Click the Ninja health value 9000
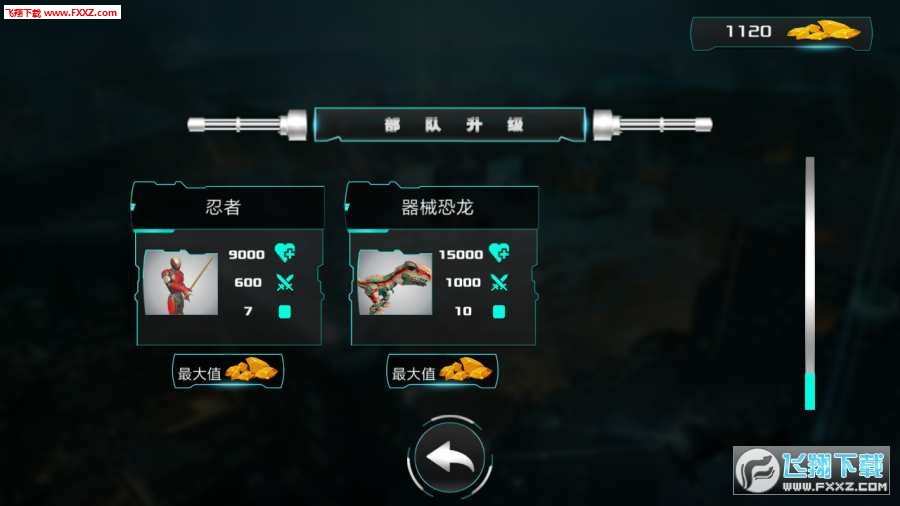This screenshot has height=506, width=900. tap(247, 254)
